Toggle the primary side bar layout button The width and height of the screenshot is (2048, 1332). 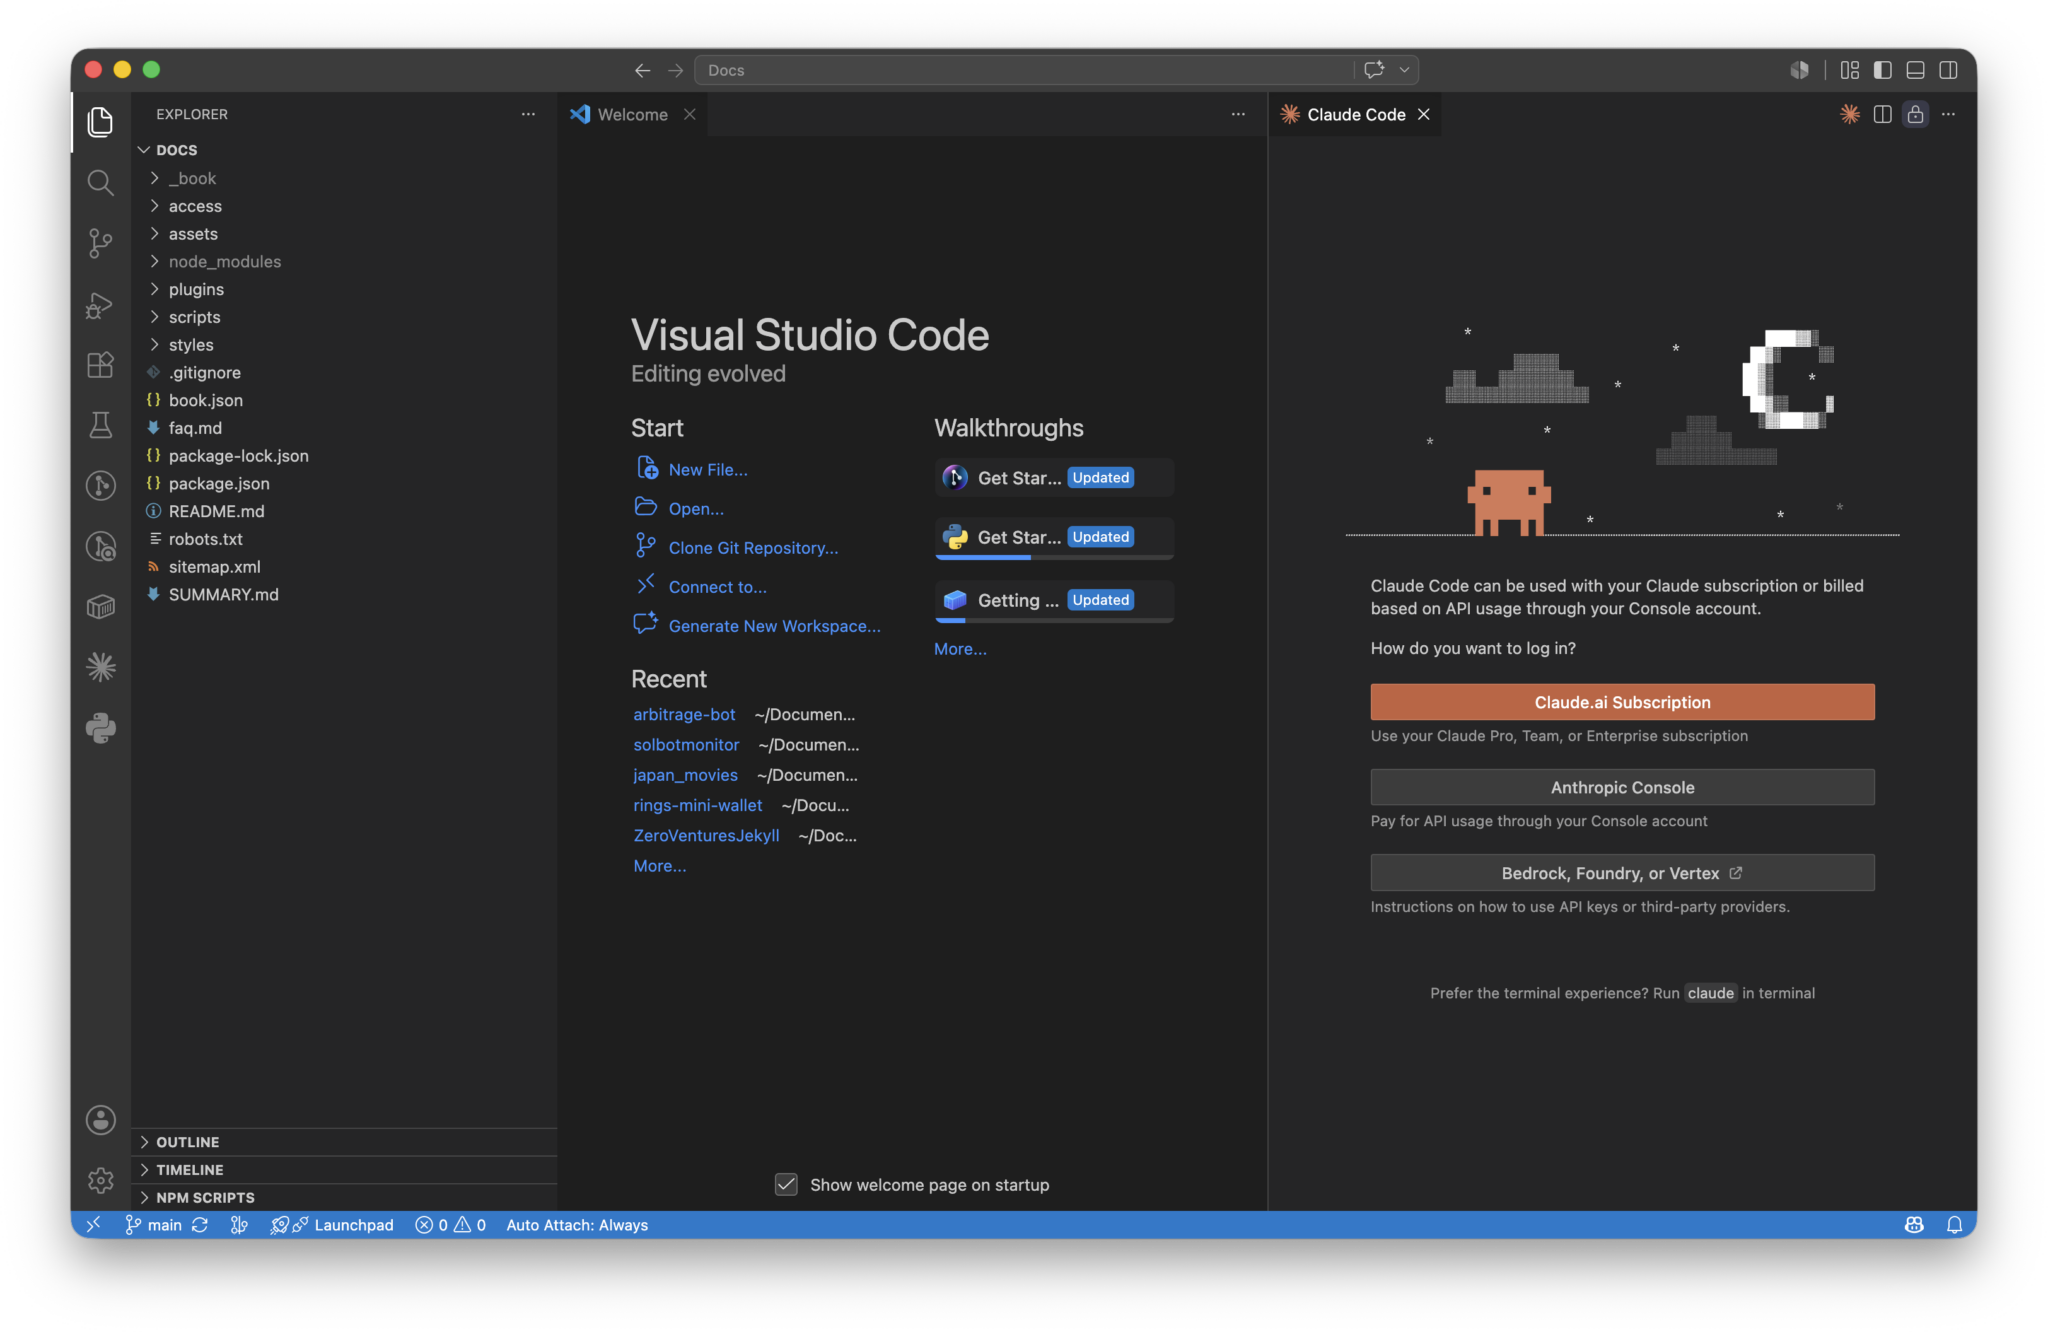tap(1883, 70)
